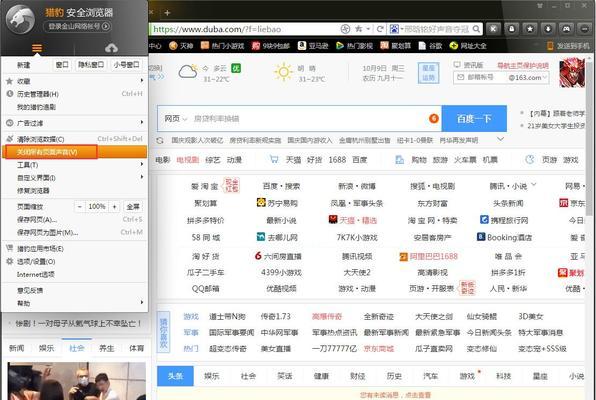Click the address bar URL field
Viewport: 596px width, 400px height.
pyautogui.click(x=243, y=29)
